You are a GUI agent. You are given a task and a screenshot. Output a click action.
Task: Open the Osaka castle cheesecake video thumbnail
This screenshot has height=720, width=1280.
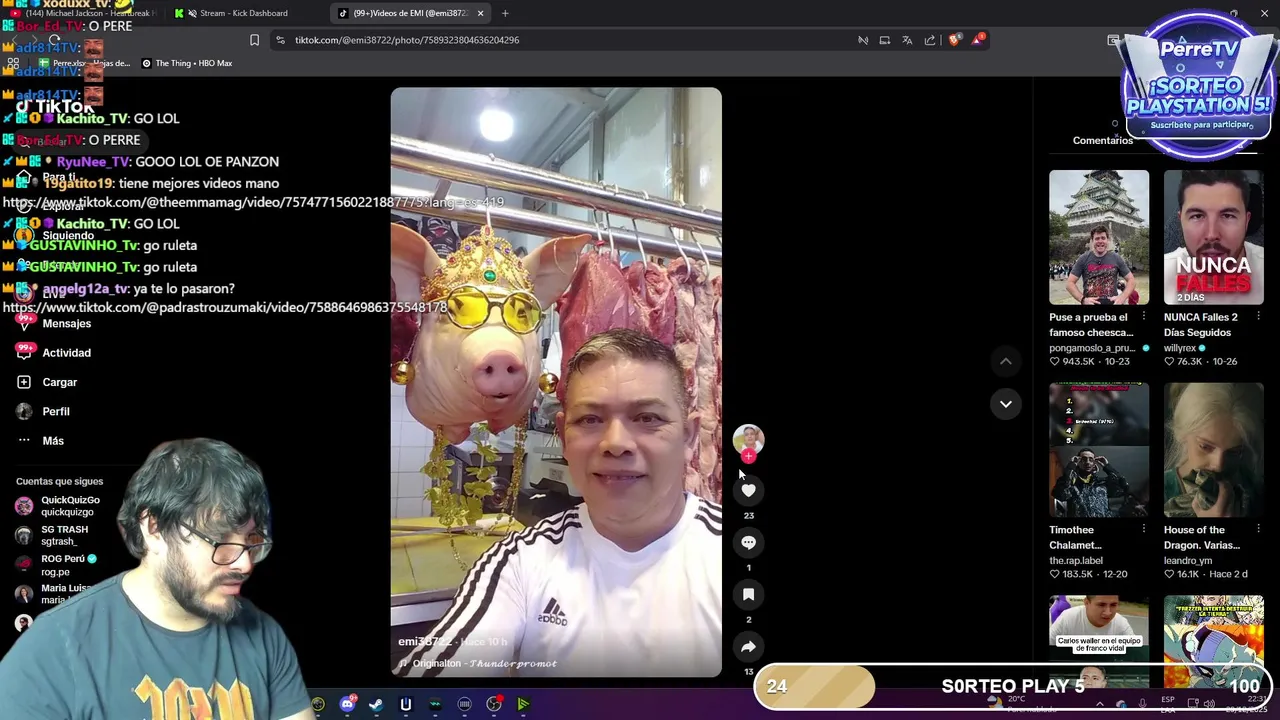pos(1099,237)
